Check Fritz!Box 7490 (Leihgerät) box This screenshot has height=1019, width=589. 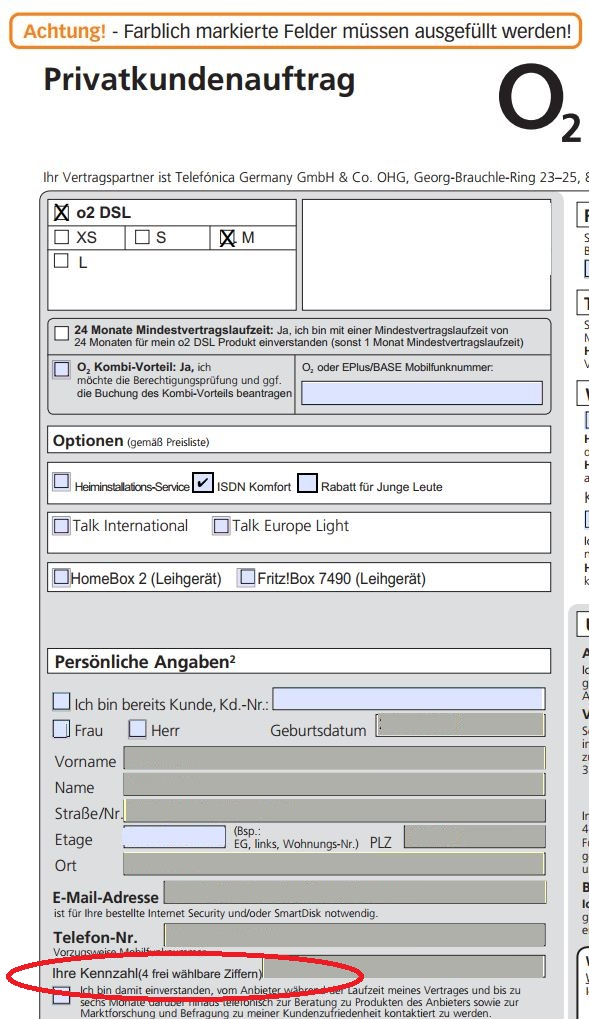[x=247, y=577]
